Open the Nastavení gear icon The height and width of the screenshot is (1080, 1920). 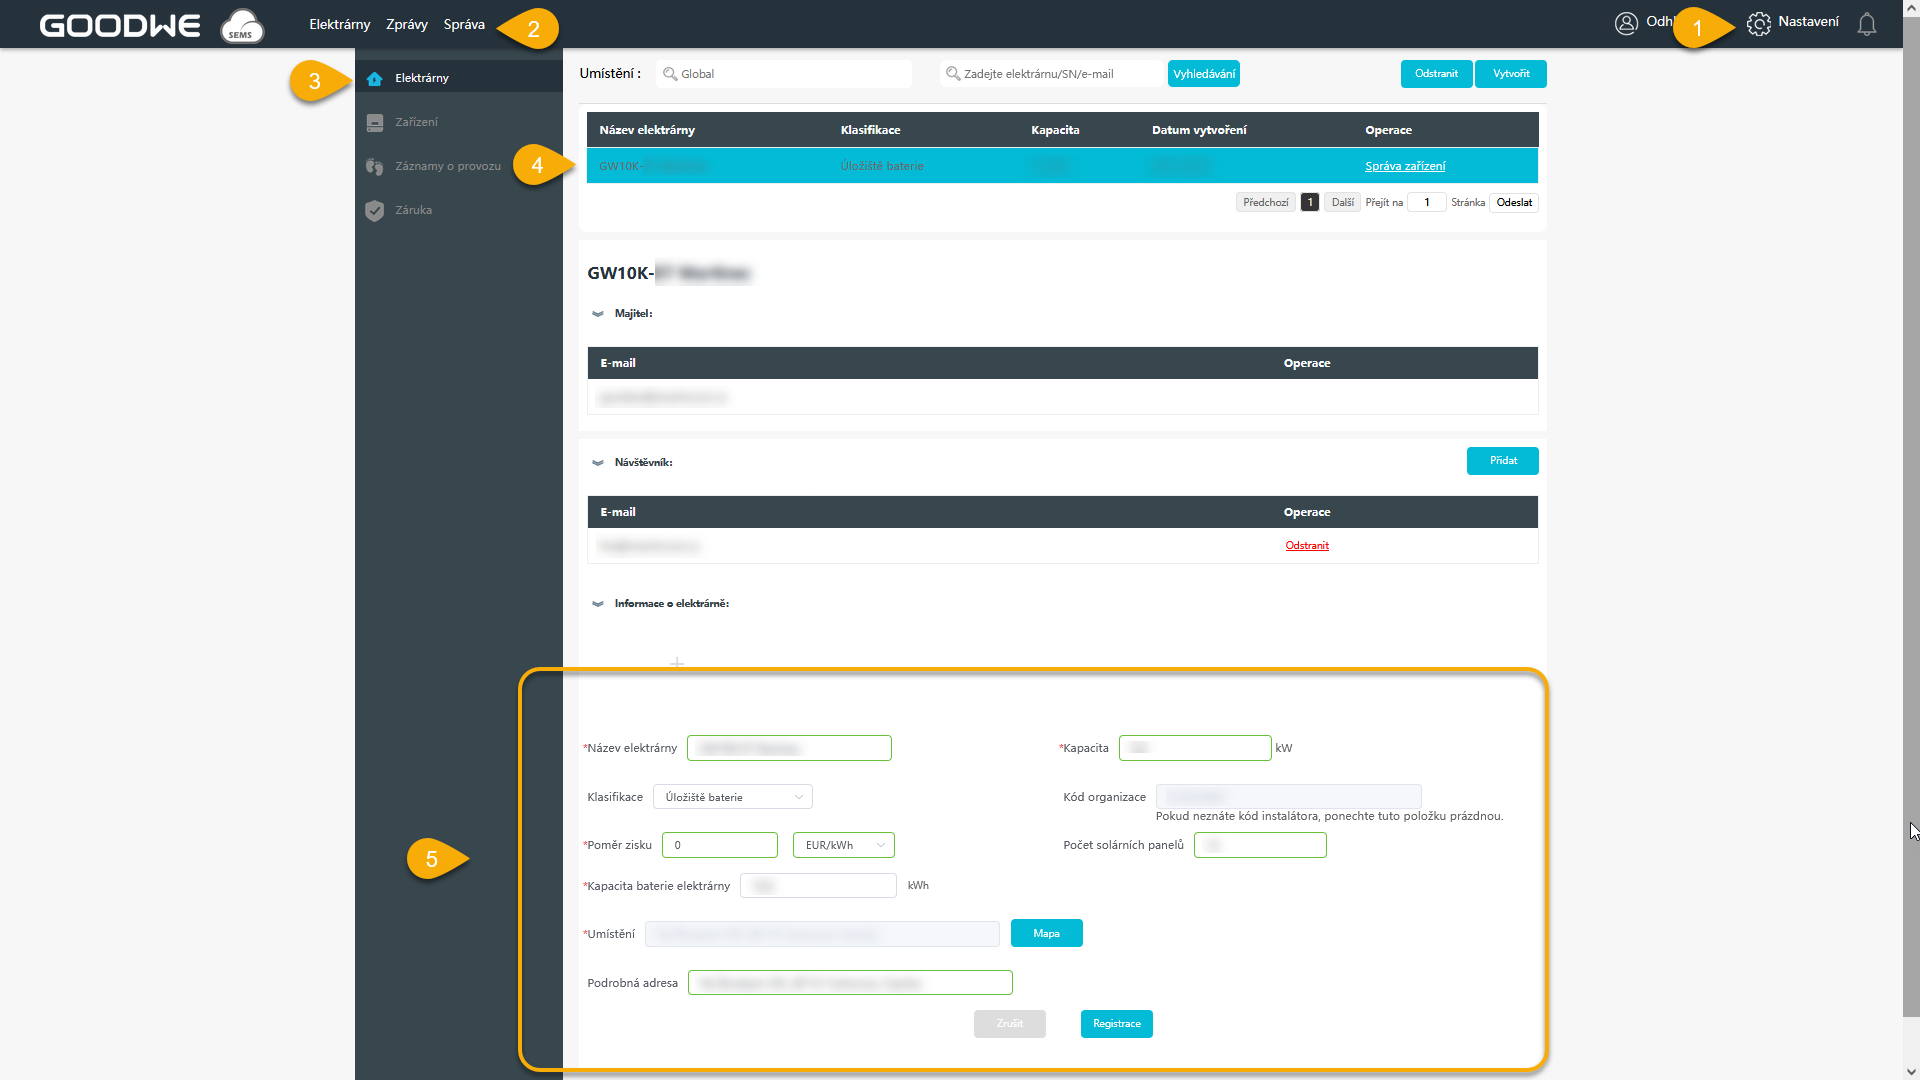pos(1759,23)
